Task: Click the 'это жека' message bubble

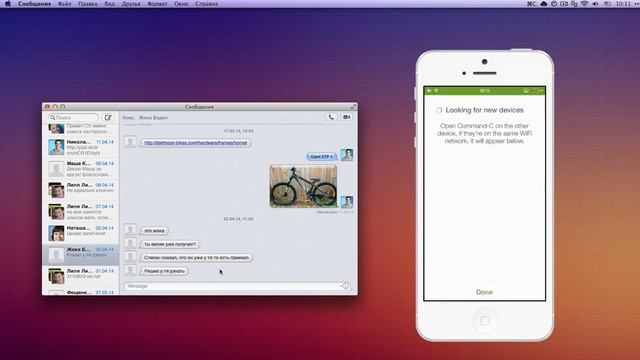Action: [x=154, y=231]
